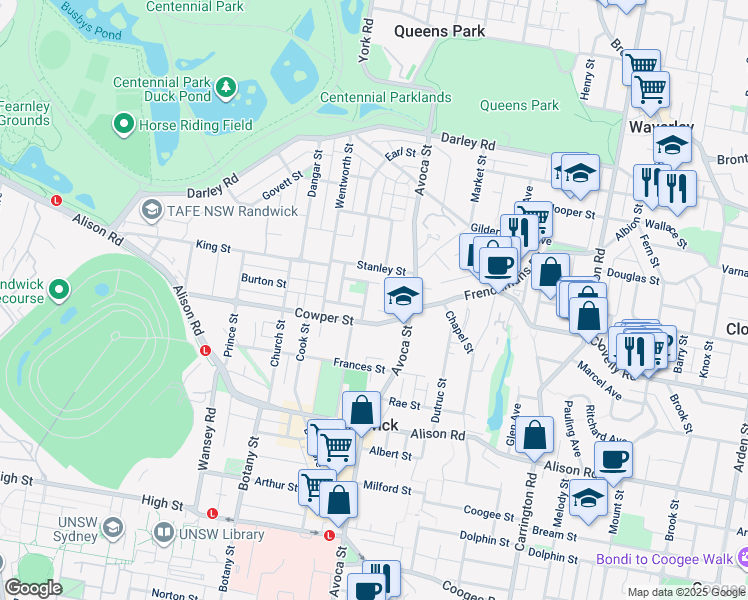Select the Horse Riding Field pin
This screenshot has width=748, height=600.
point(124,124)
